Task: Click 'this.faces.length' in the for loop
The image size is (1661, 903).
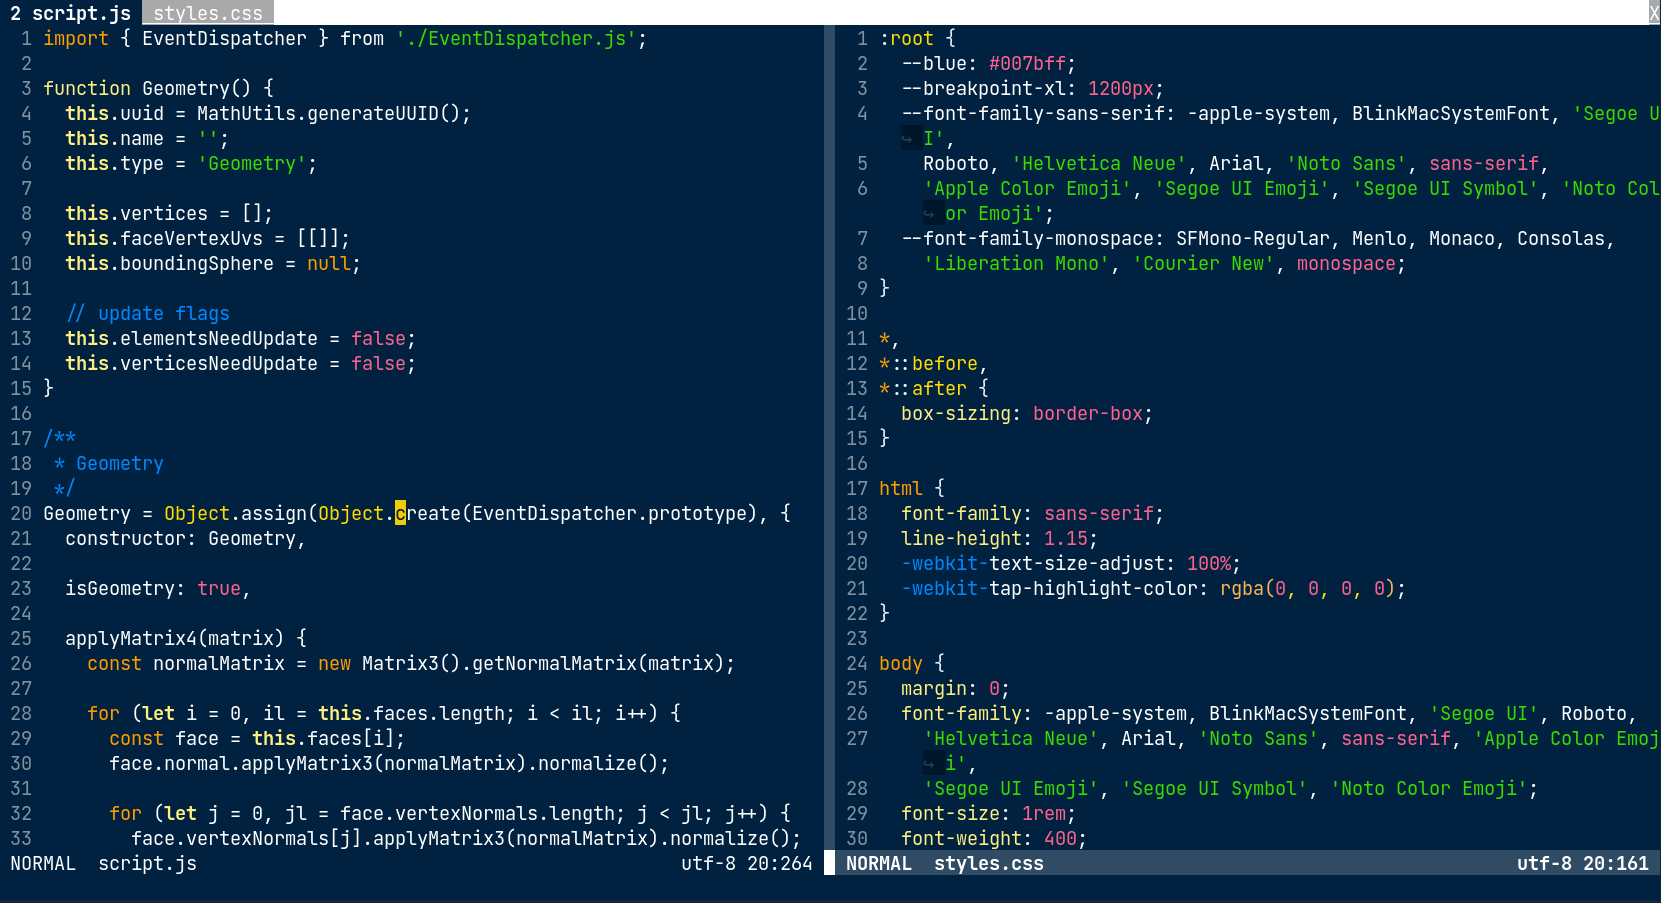Action: 411,713
